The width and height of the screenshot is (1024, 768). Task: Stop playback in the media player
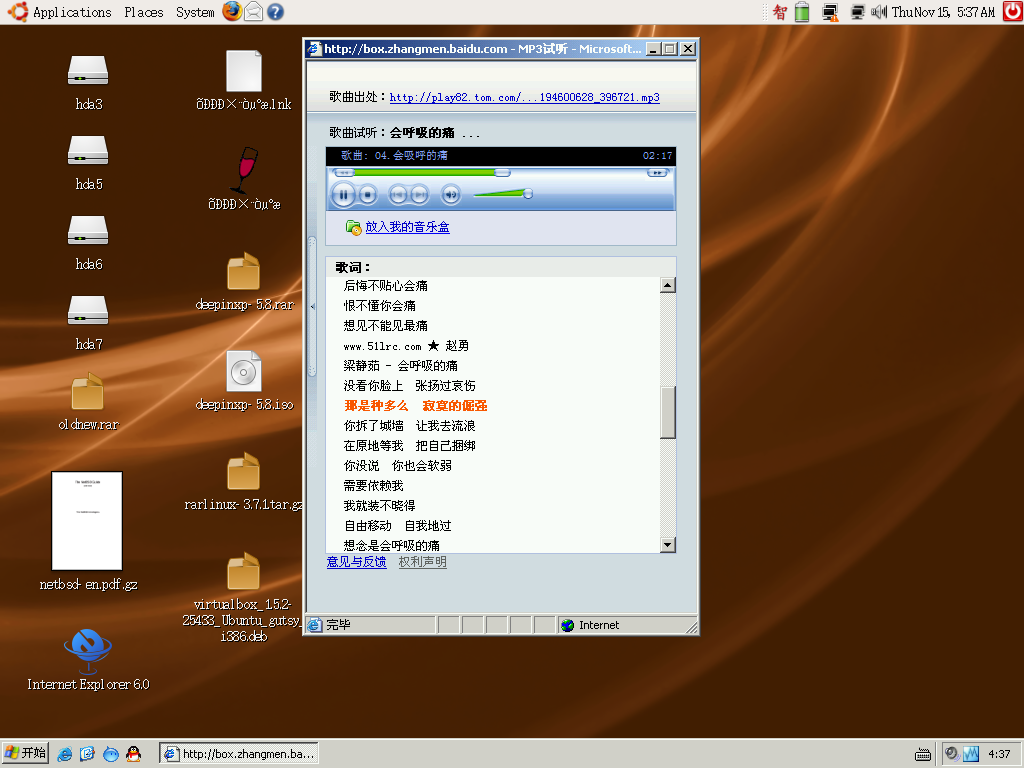pyautogui.click(x=368, y=195)
